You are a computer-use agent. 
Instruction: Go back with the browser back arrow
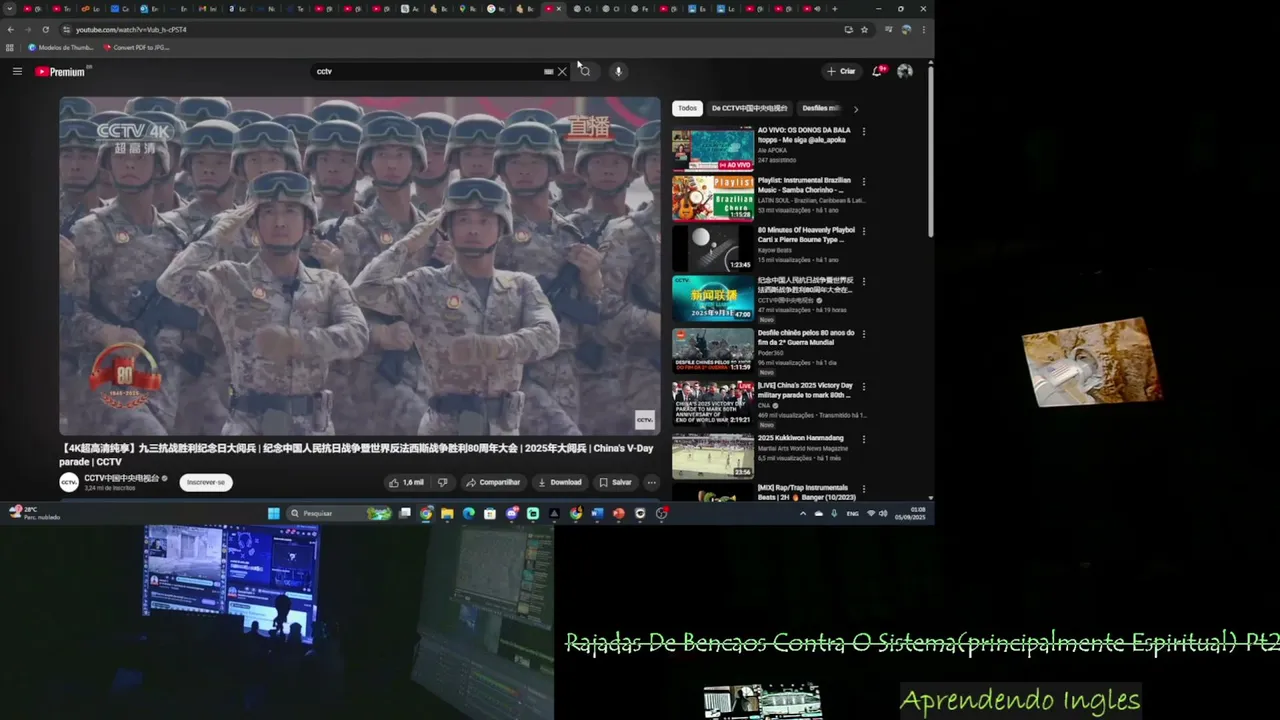pos(11,30)
